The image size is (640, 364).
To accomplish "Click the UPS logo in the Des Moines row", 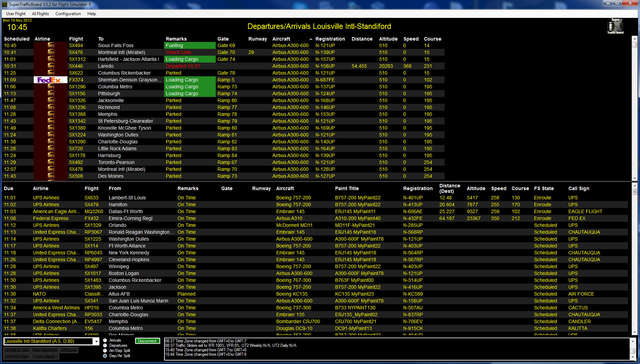I will pos(51,176).
